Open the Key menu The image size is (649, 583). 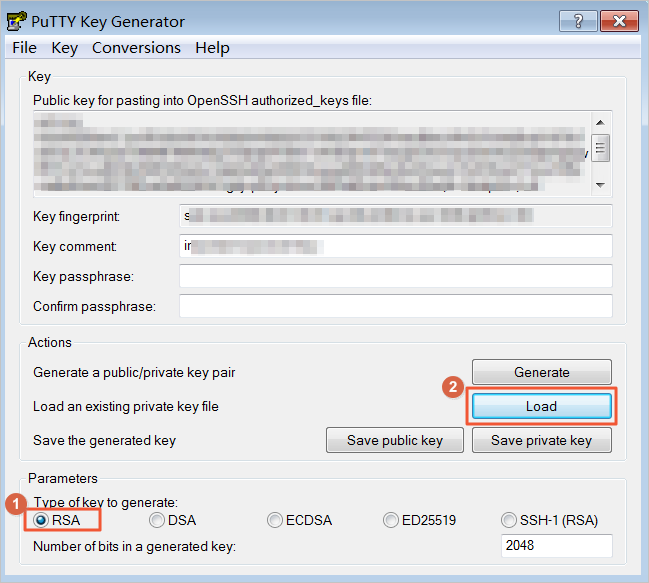point(65,48)
